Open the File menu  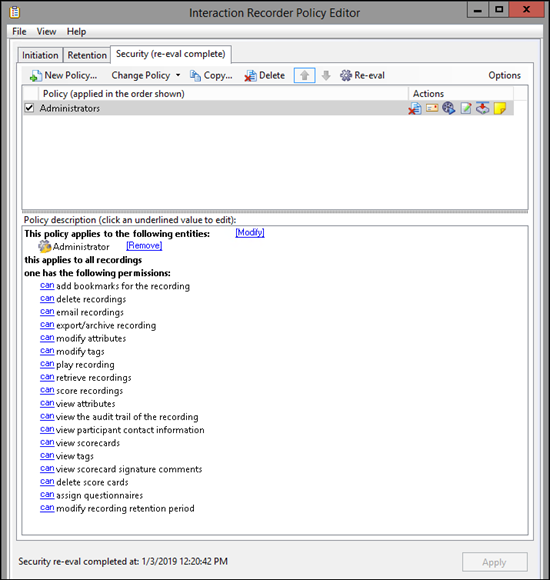[x=19, y=31]
